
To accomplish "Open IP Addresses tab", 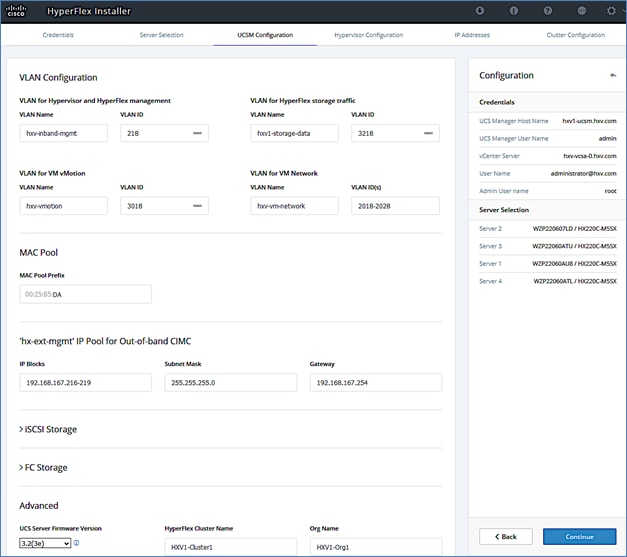I will click(x=472, y=35).
